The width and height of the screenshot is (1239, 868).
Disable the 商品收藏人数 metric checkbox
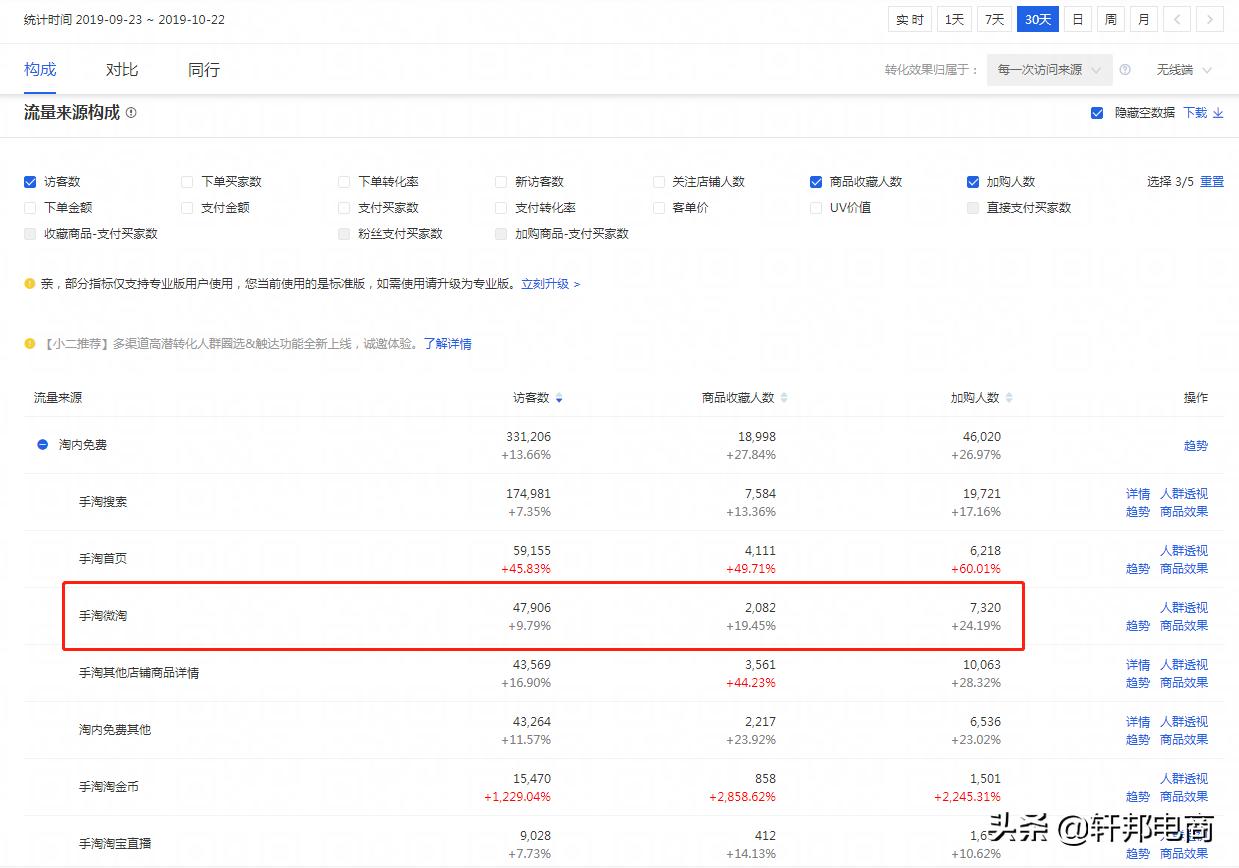point(815,181)
